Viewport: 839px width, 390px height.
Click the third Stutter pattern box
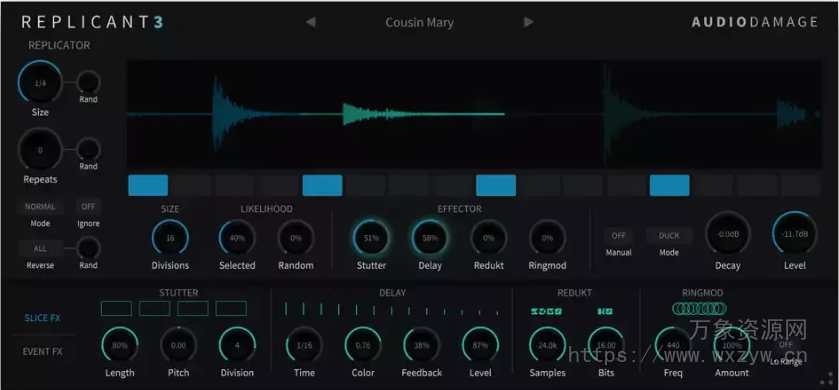tap(193, 308)
